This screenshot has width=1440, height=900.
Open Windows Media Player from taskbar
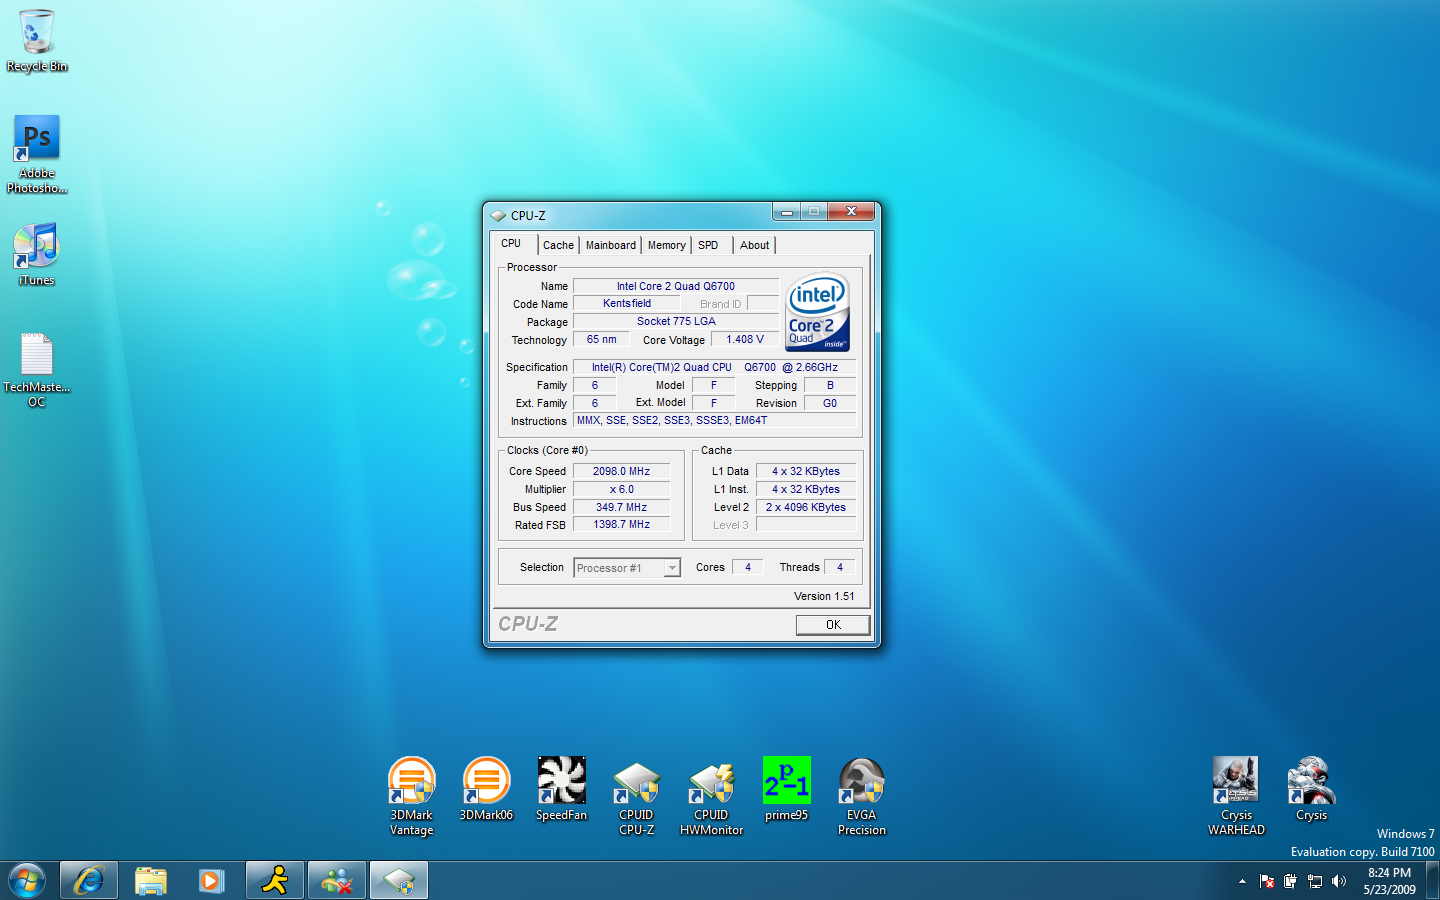[211, 881]
